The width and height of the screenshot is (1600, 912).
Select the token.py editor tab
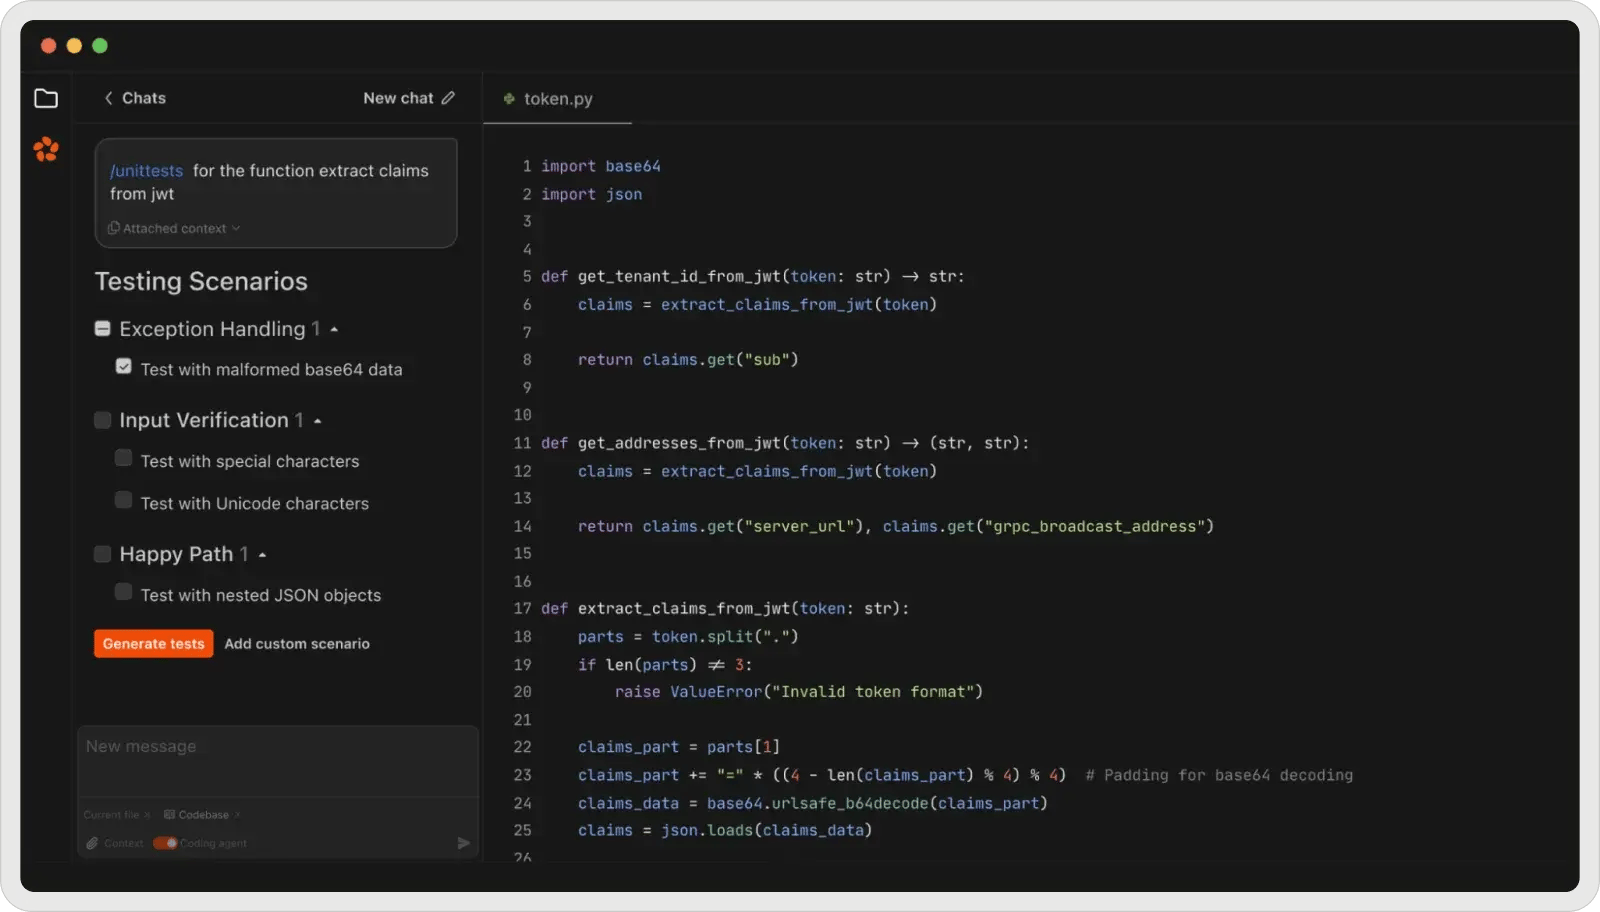pyautogui.click(x=557, y=98)
